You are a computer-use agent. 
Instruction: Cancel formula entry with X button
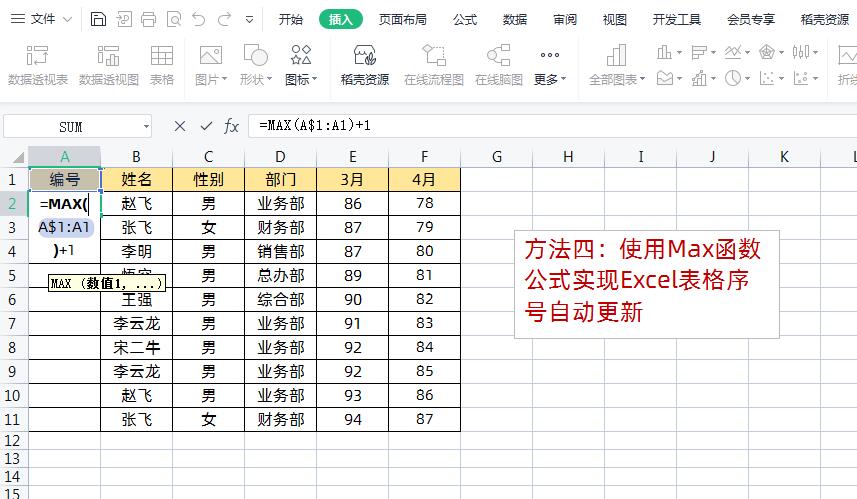179,126
